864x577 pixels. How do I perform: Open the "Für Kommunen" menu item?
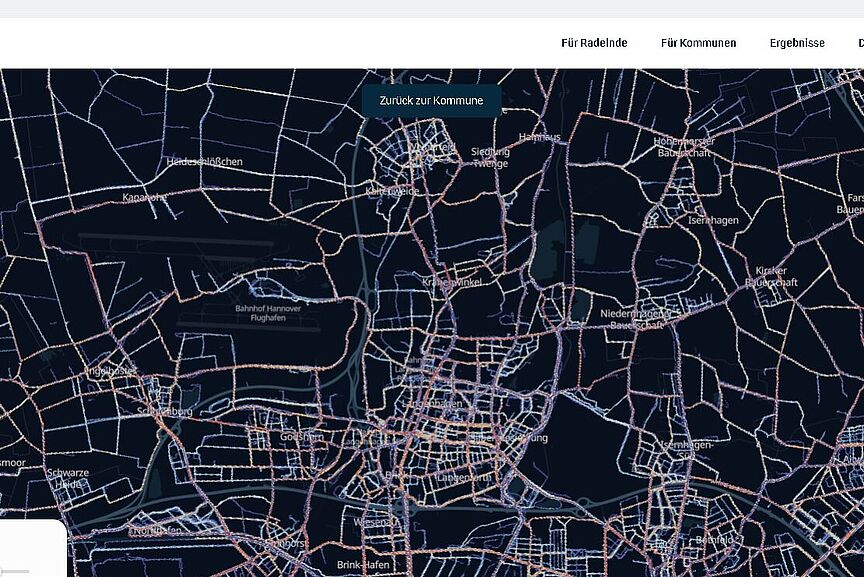click(x=698, y=43)
